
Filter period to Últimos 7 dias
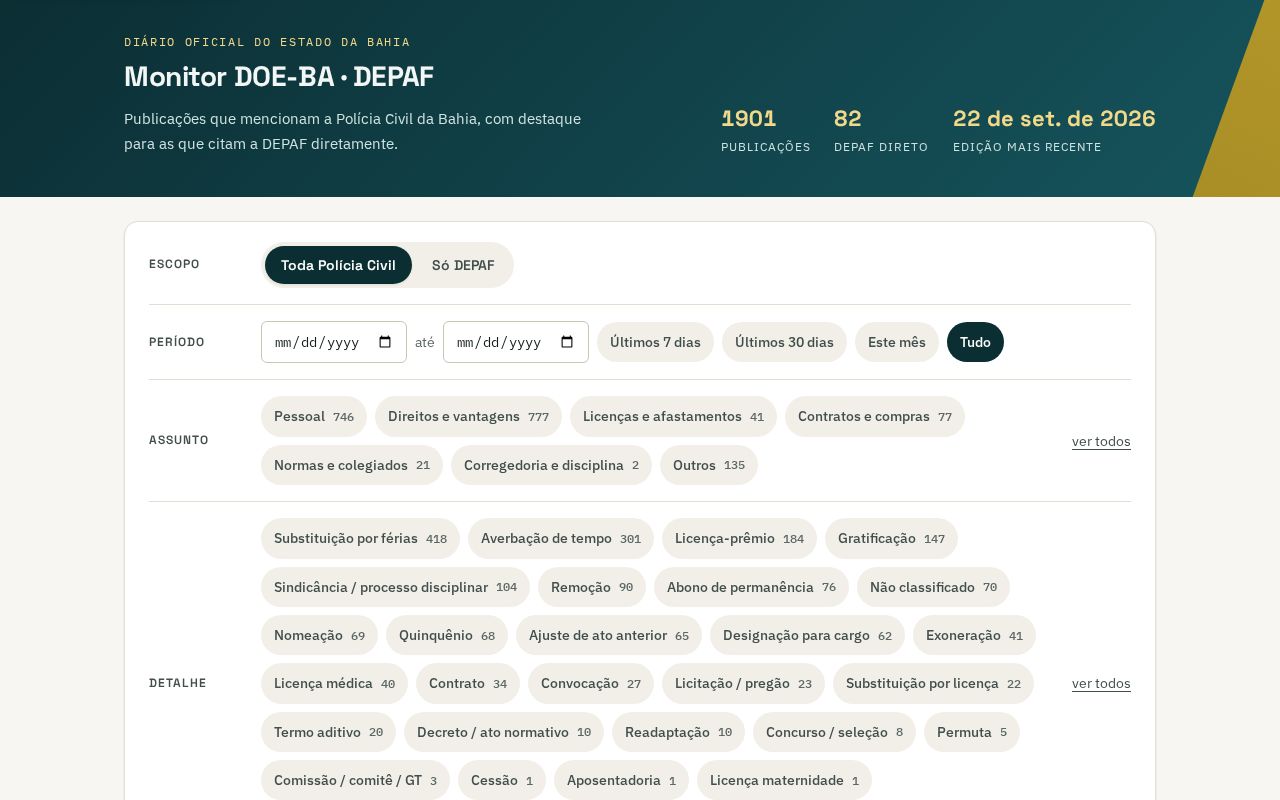tap(655, 342)
